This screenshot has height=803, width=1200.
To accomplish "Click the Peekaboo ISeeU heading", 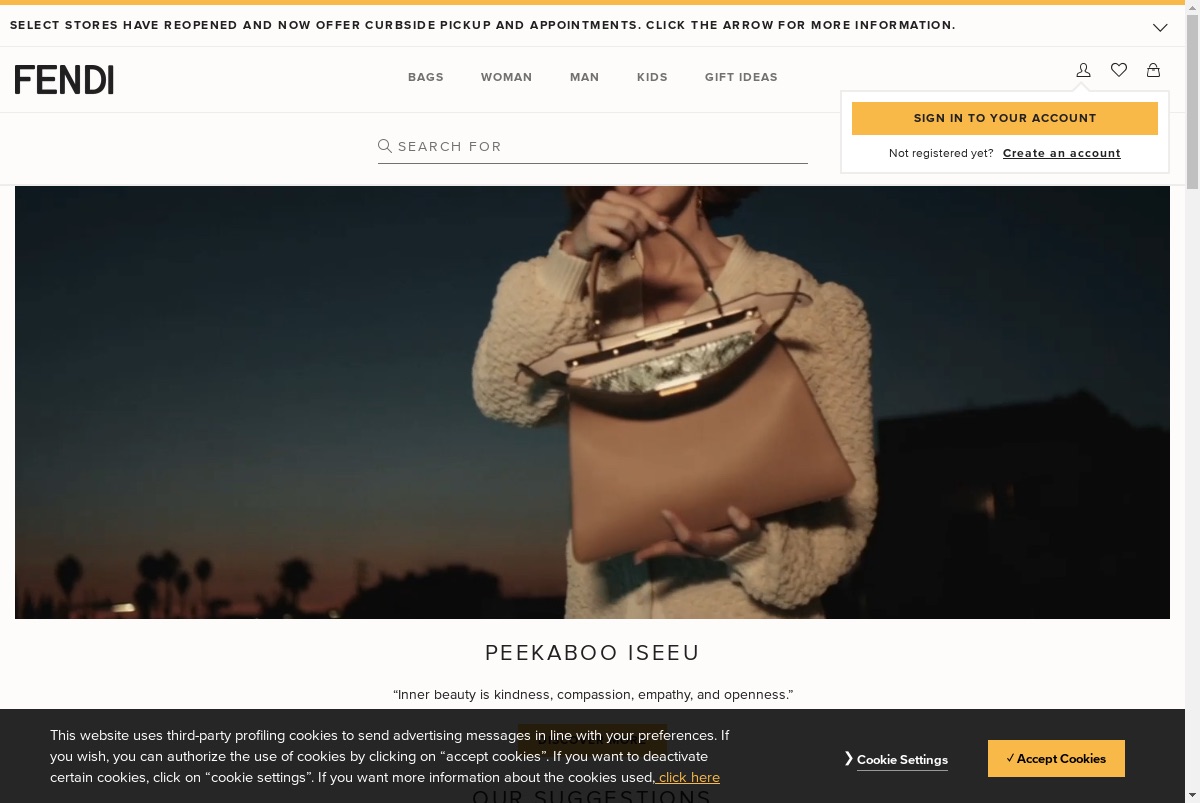I will click(592, 653).
